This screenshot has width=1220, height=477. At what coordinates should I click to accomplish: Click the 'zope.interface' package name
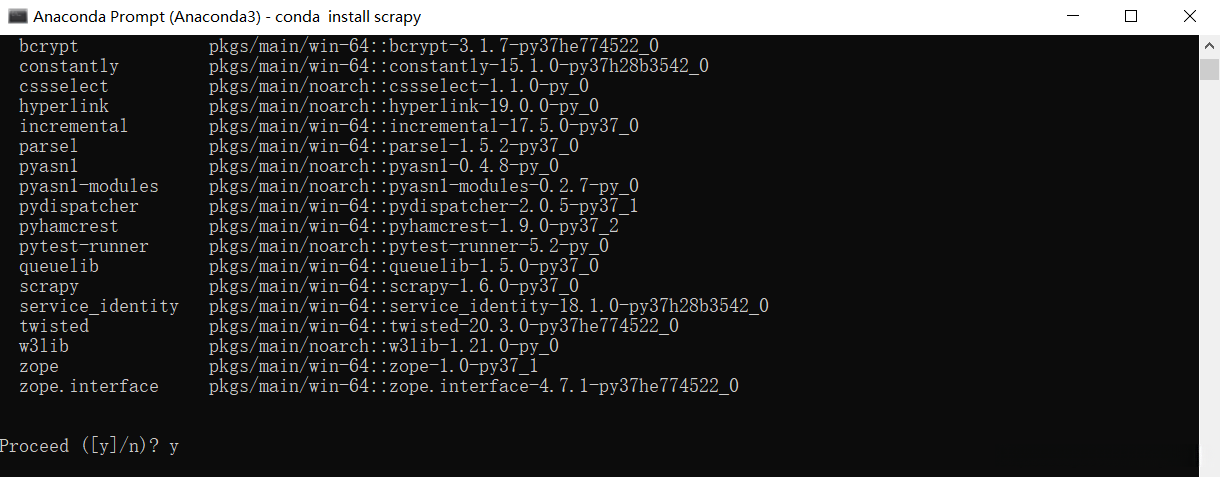tap(89, 386)
